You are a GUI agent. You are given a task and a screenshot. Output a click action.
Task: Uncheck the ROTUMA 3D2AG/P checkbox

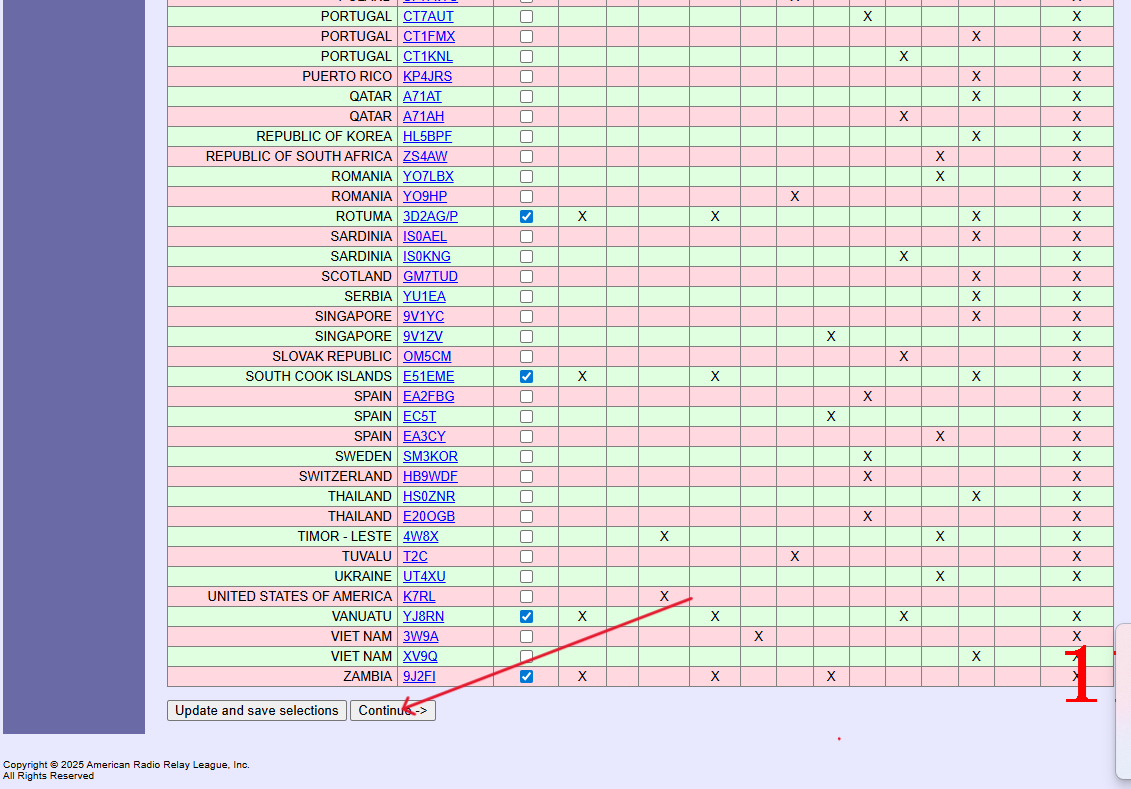click(x=527, y=216)
